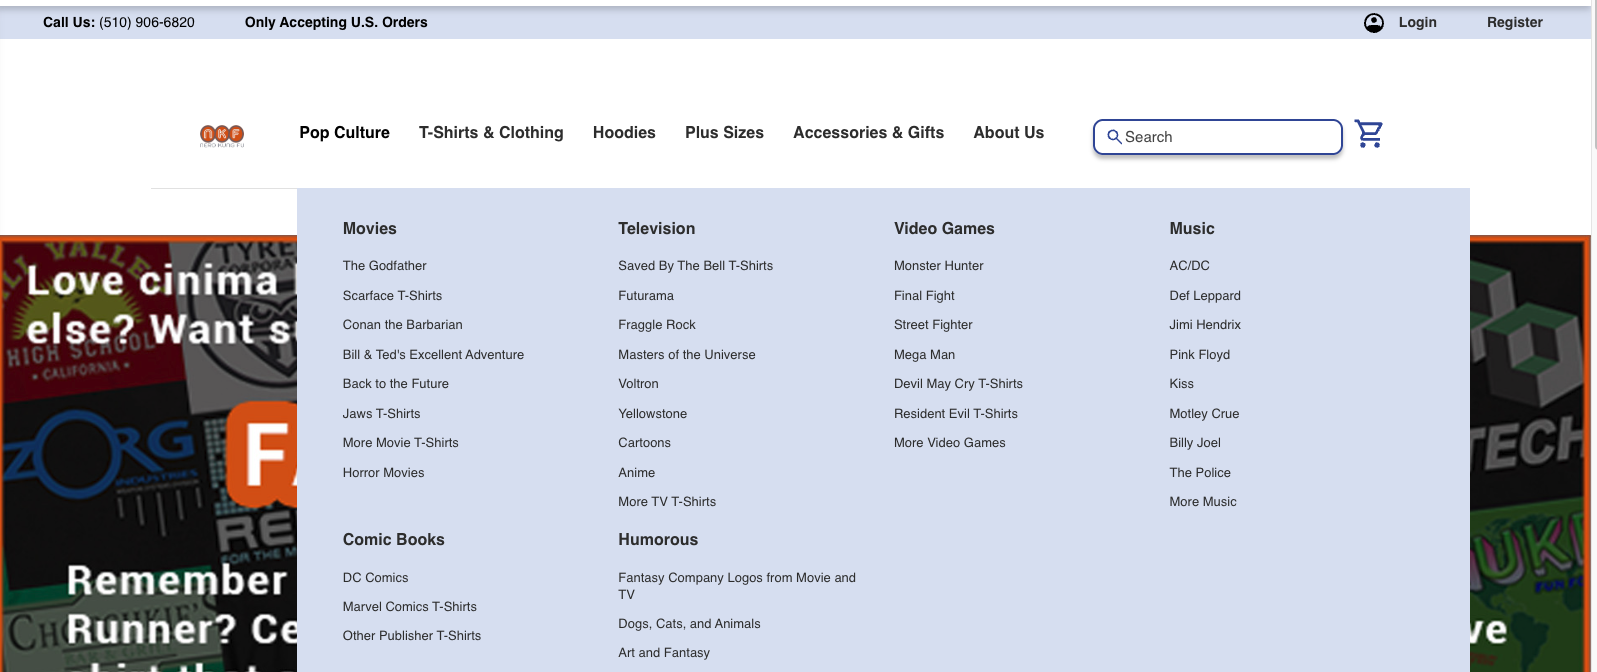Open the Movies category heading
This screenshot has height=672, width=1597.
(369, 229)
